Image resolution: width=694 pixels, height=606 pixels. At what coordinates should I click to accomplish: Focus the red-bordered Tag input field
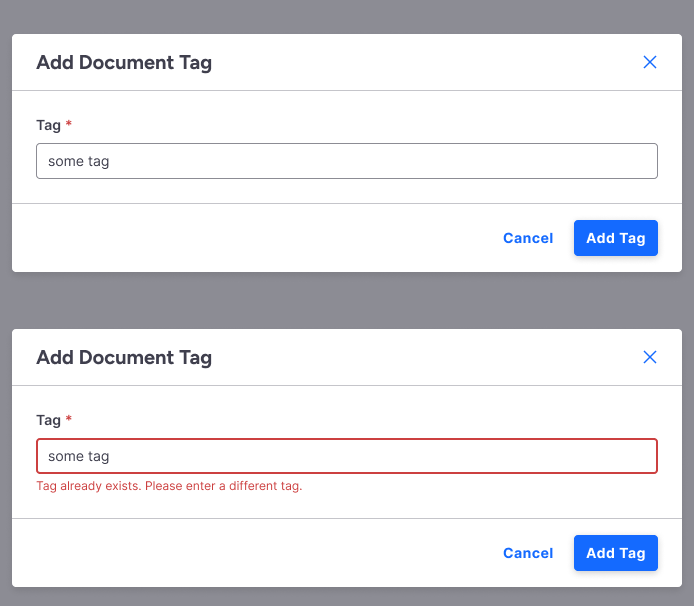coord(400,456)
